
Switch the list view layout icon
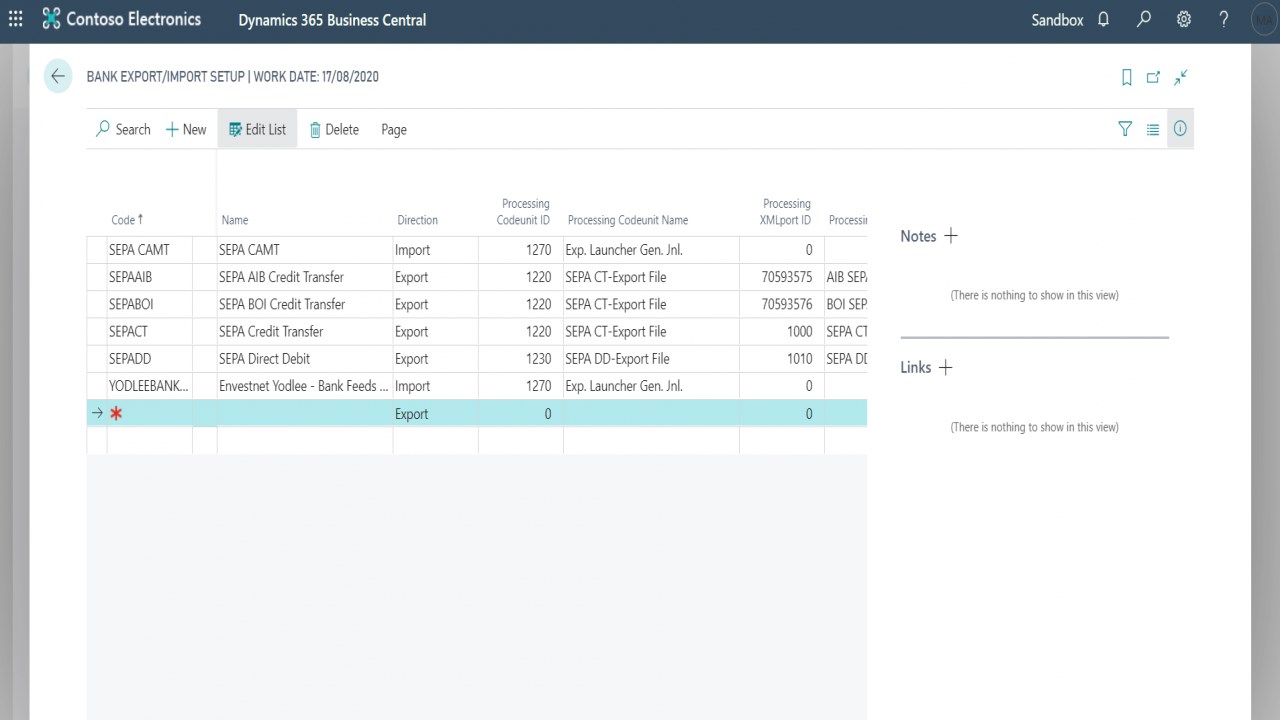(x=1153, y=129)
